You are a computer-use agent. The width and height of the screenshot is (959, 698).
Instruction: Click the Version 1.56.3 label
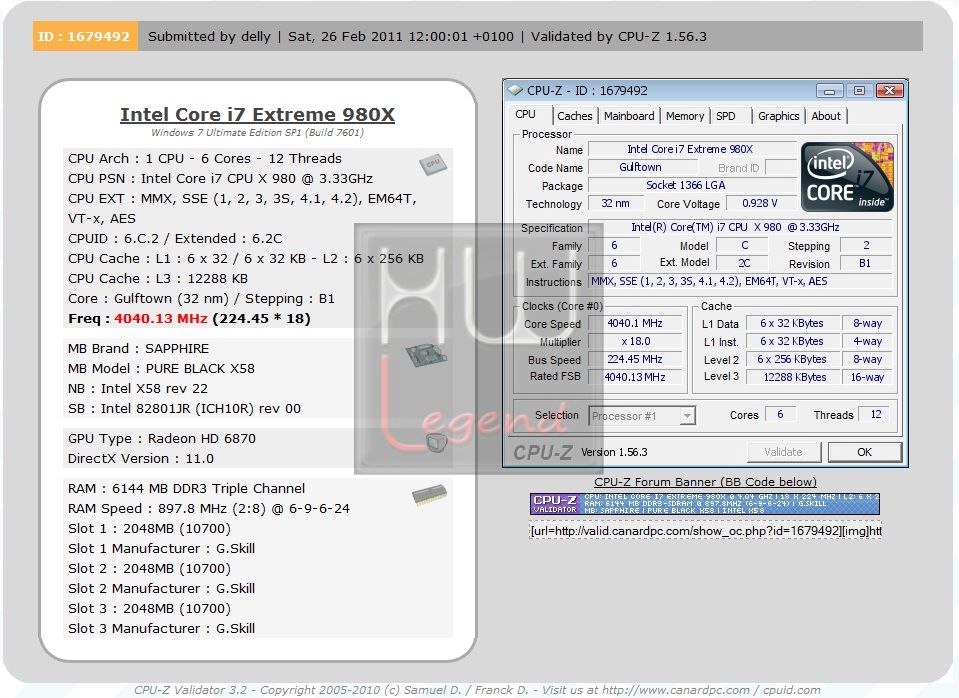[x=614, y=452]
